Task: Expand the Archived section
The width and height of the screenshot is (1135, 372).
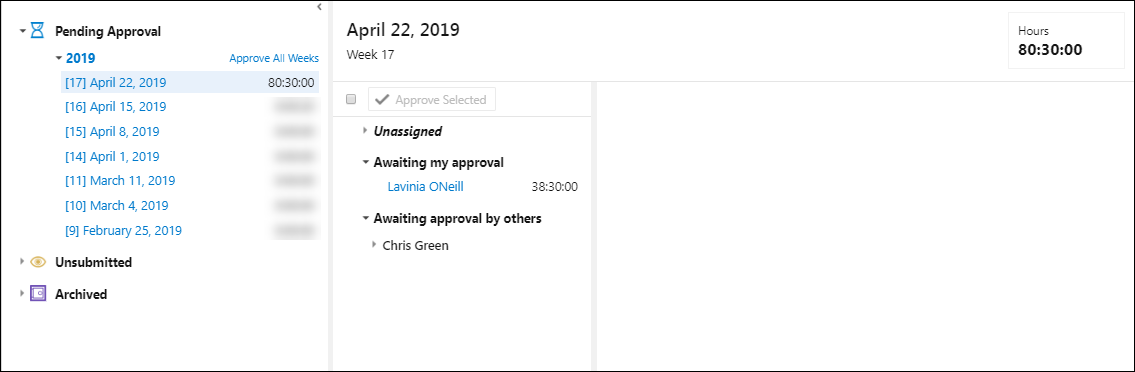Action: [x=22, y=294]
